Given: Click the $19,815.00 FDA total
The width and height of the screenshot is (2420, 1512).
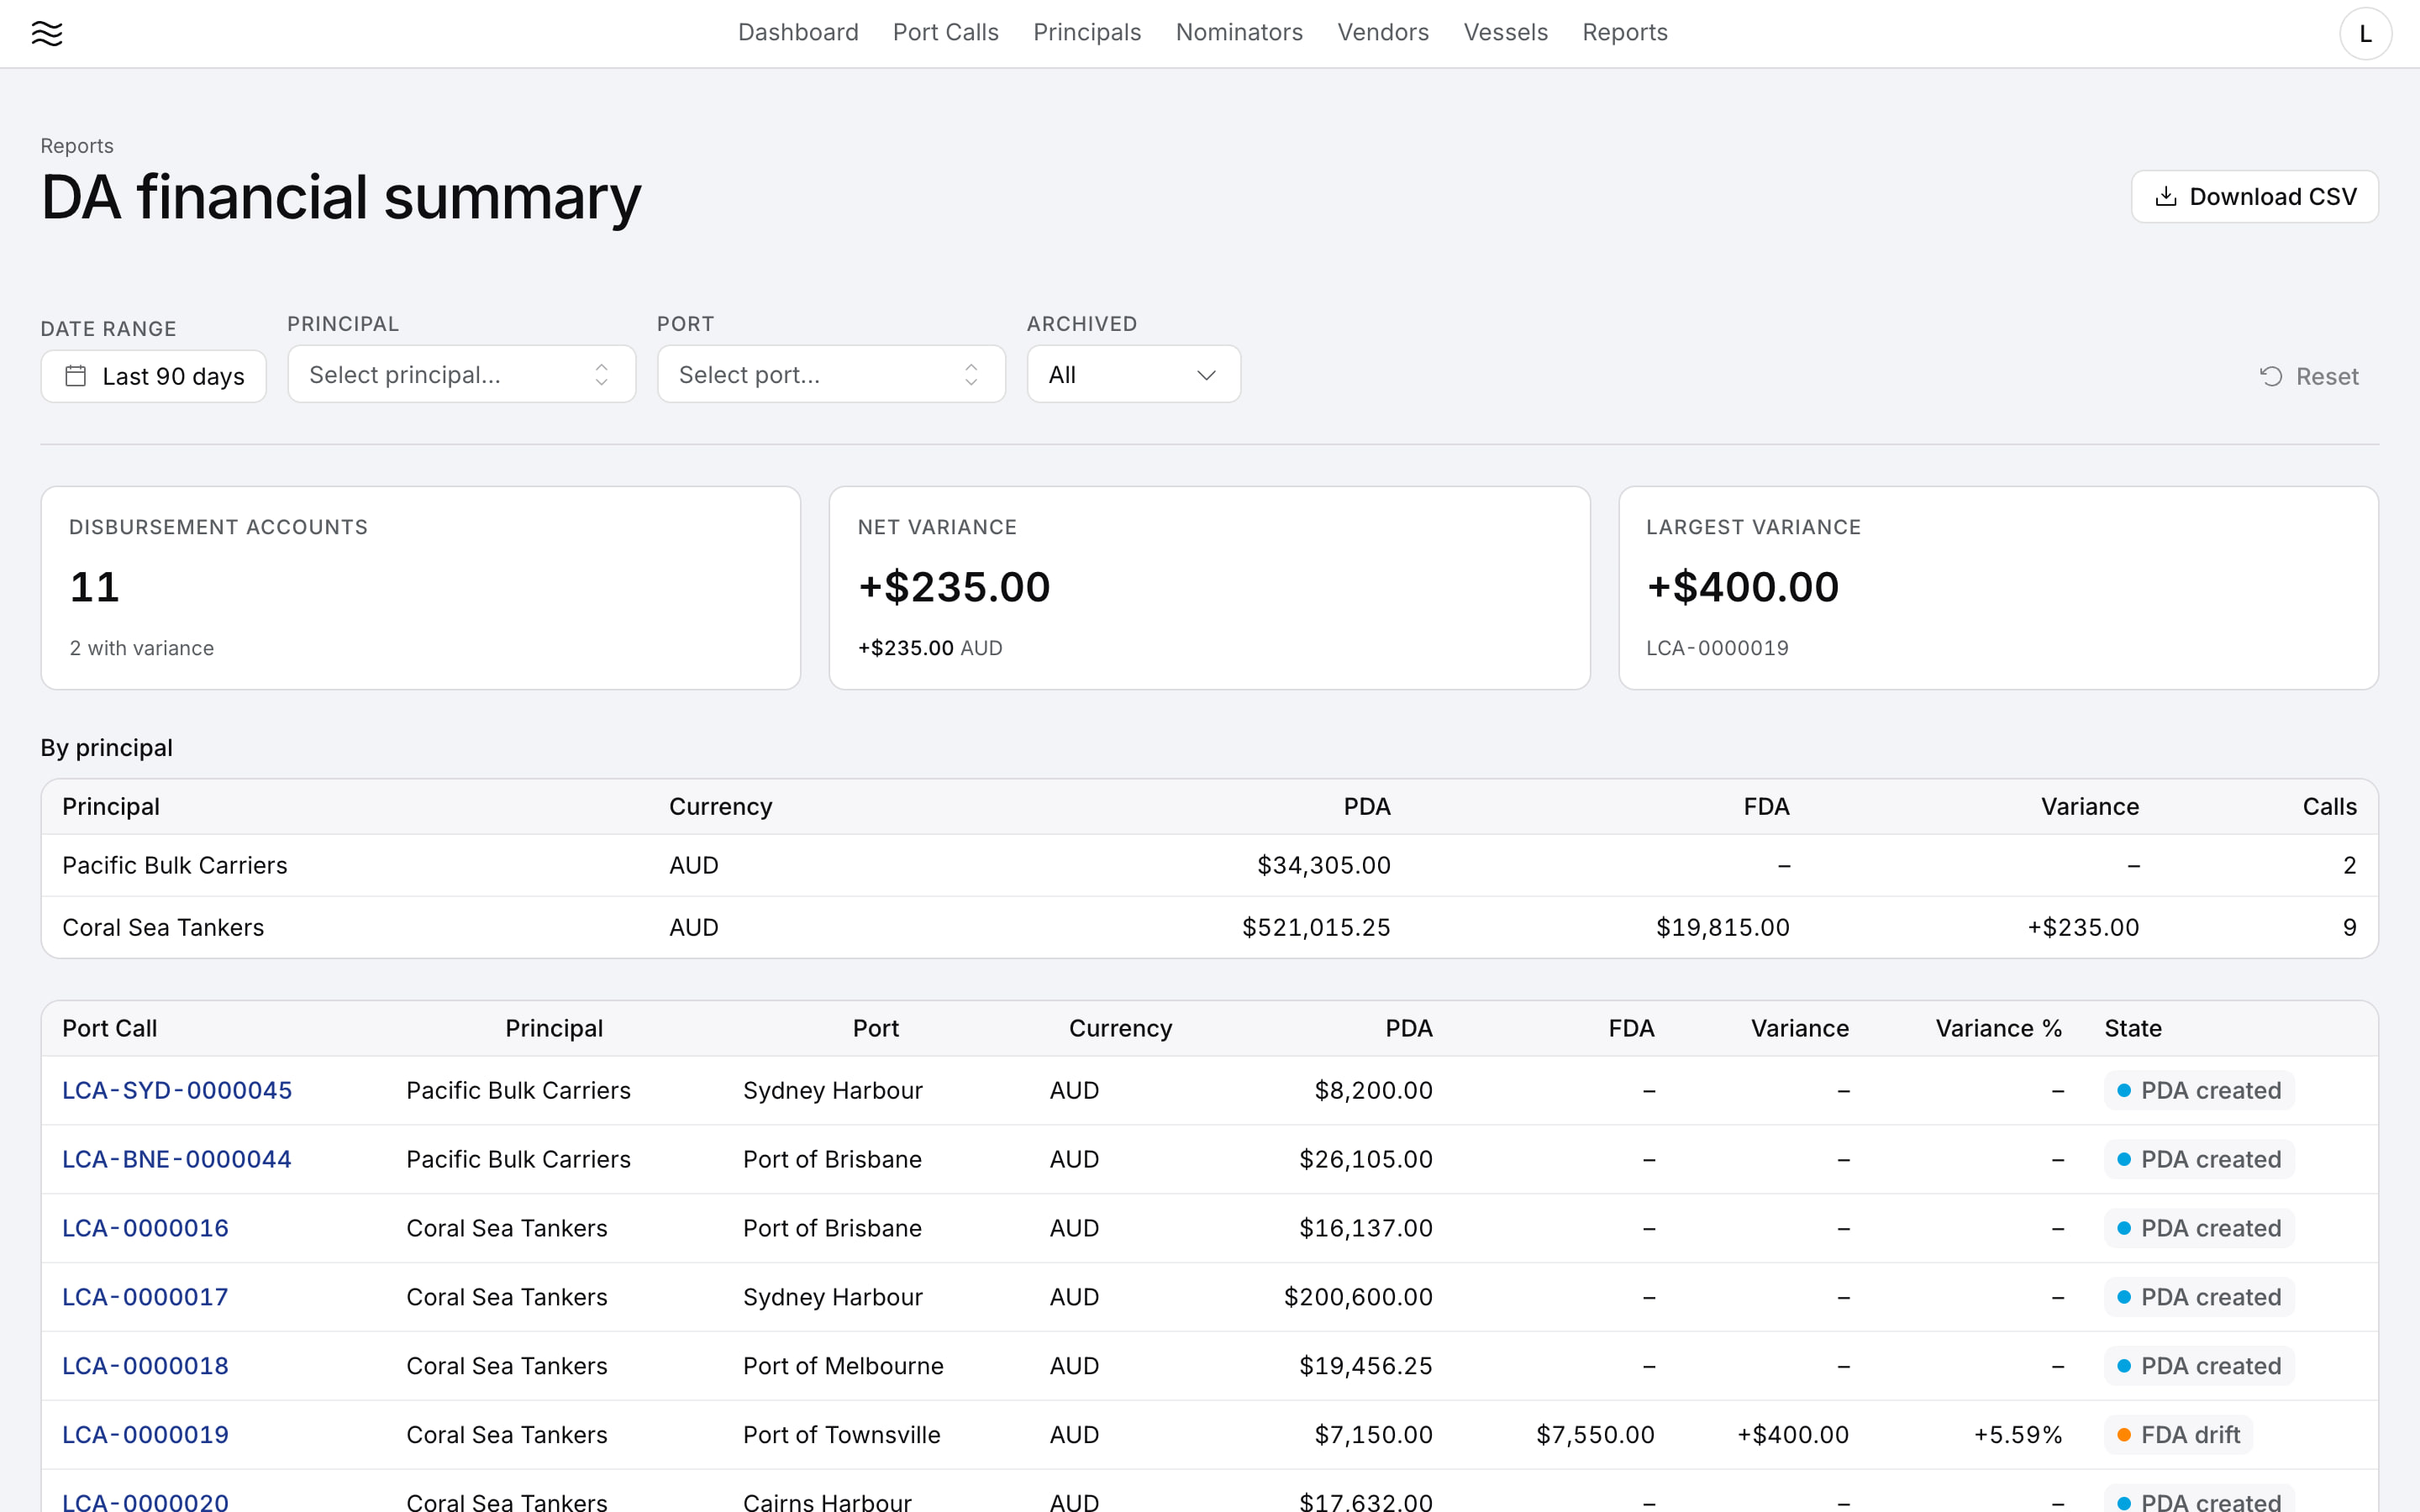Looking at the screenshot, I should [x=1722, y=927].
